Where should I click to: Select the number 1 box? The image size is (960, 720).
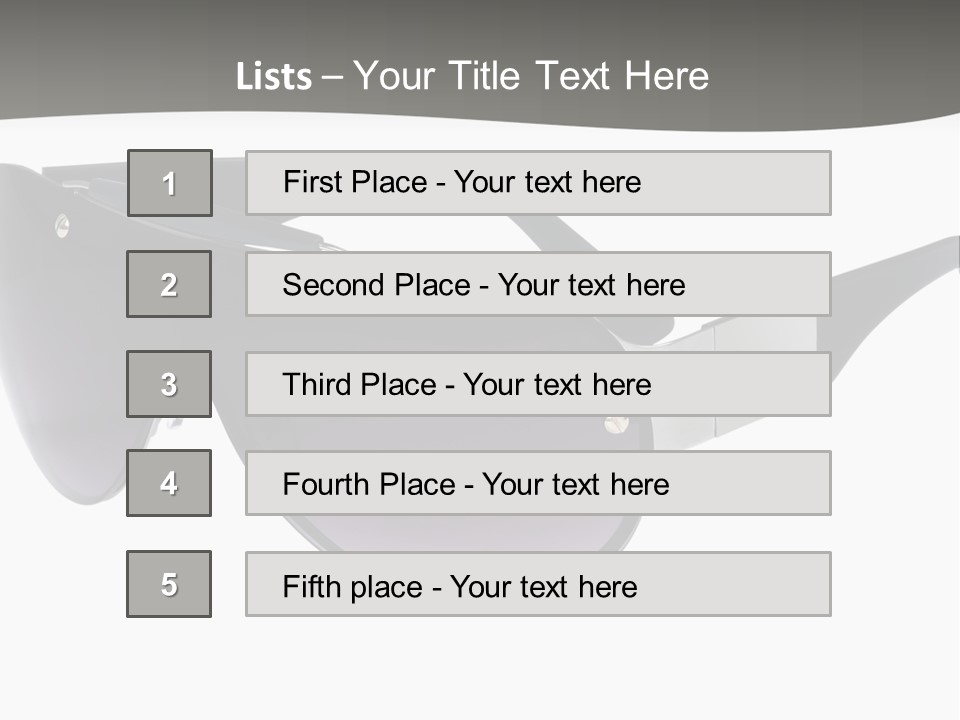tap(169, 183)
